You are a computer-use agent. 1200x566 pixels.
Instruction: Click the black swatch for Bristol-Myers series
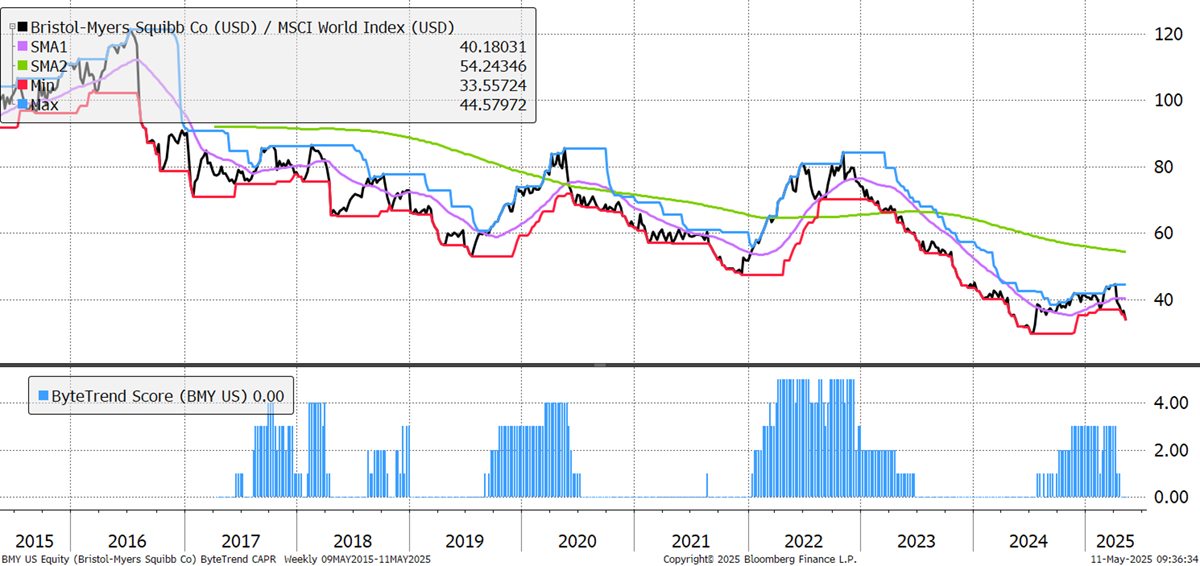pyautogui.click(x=23, y=25)
